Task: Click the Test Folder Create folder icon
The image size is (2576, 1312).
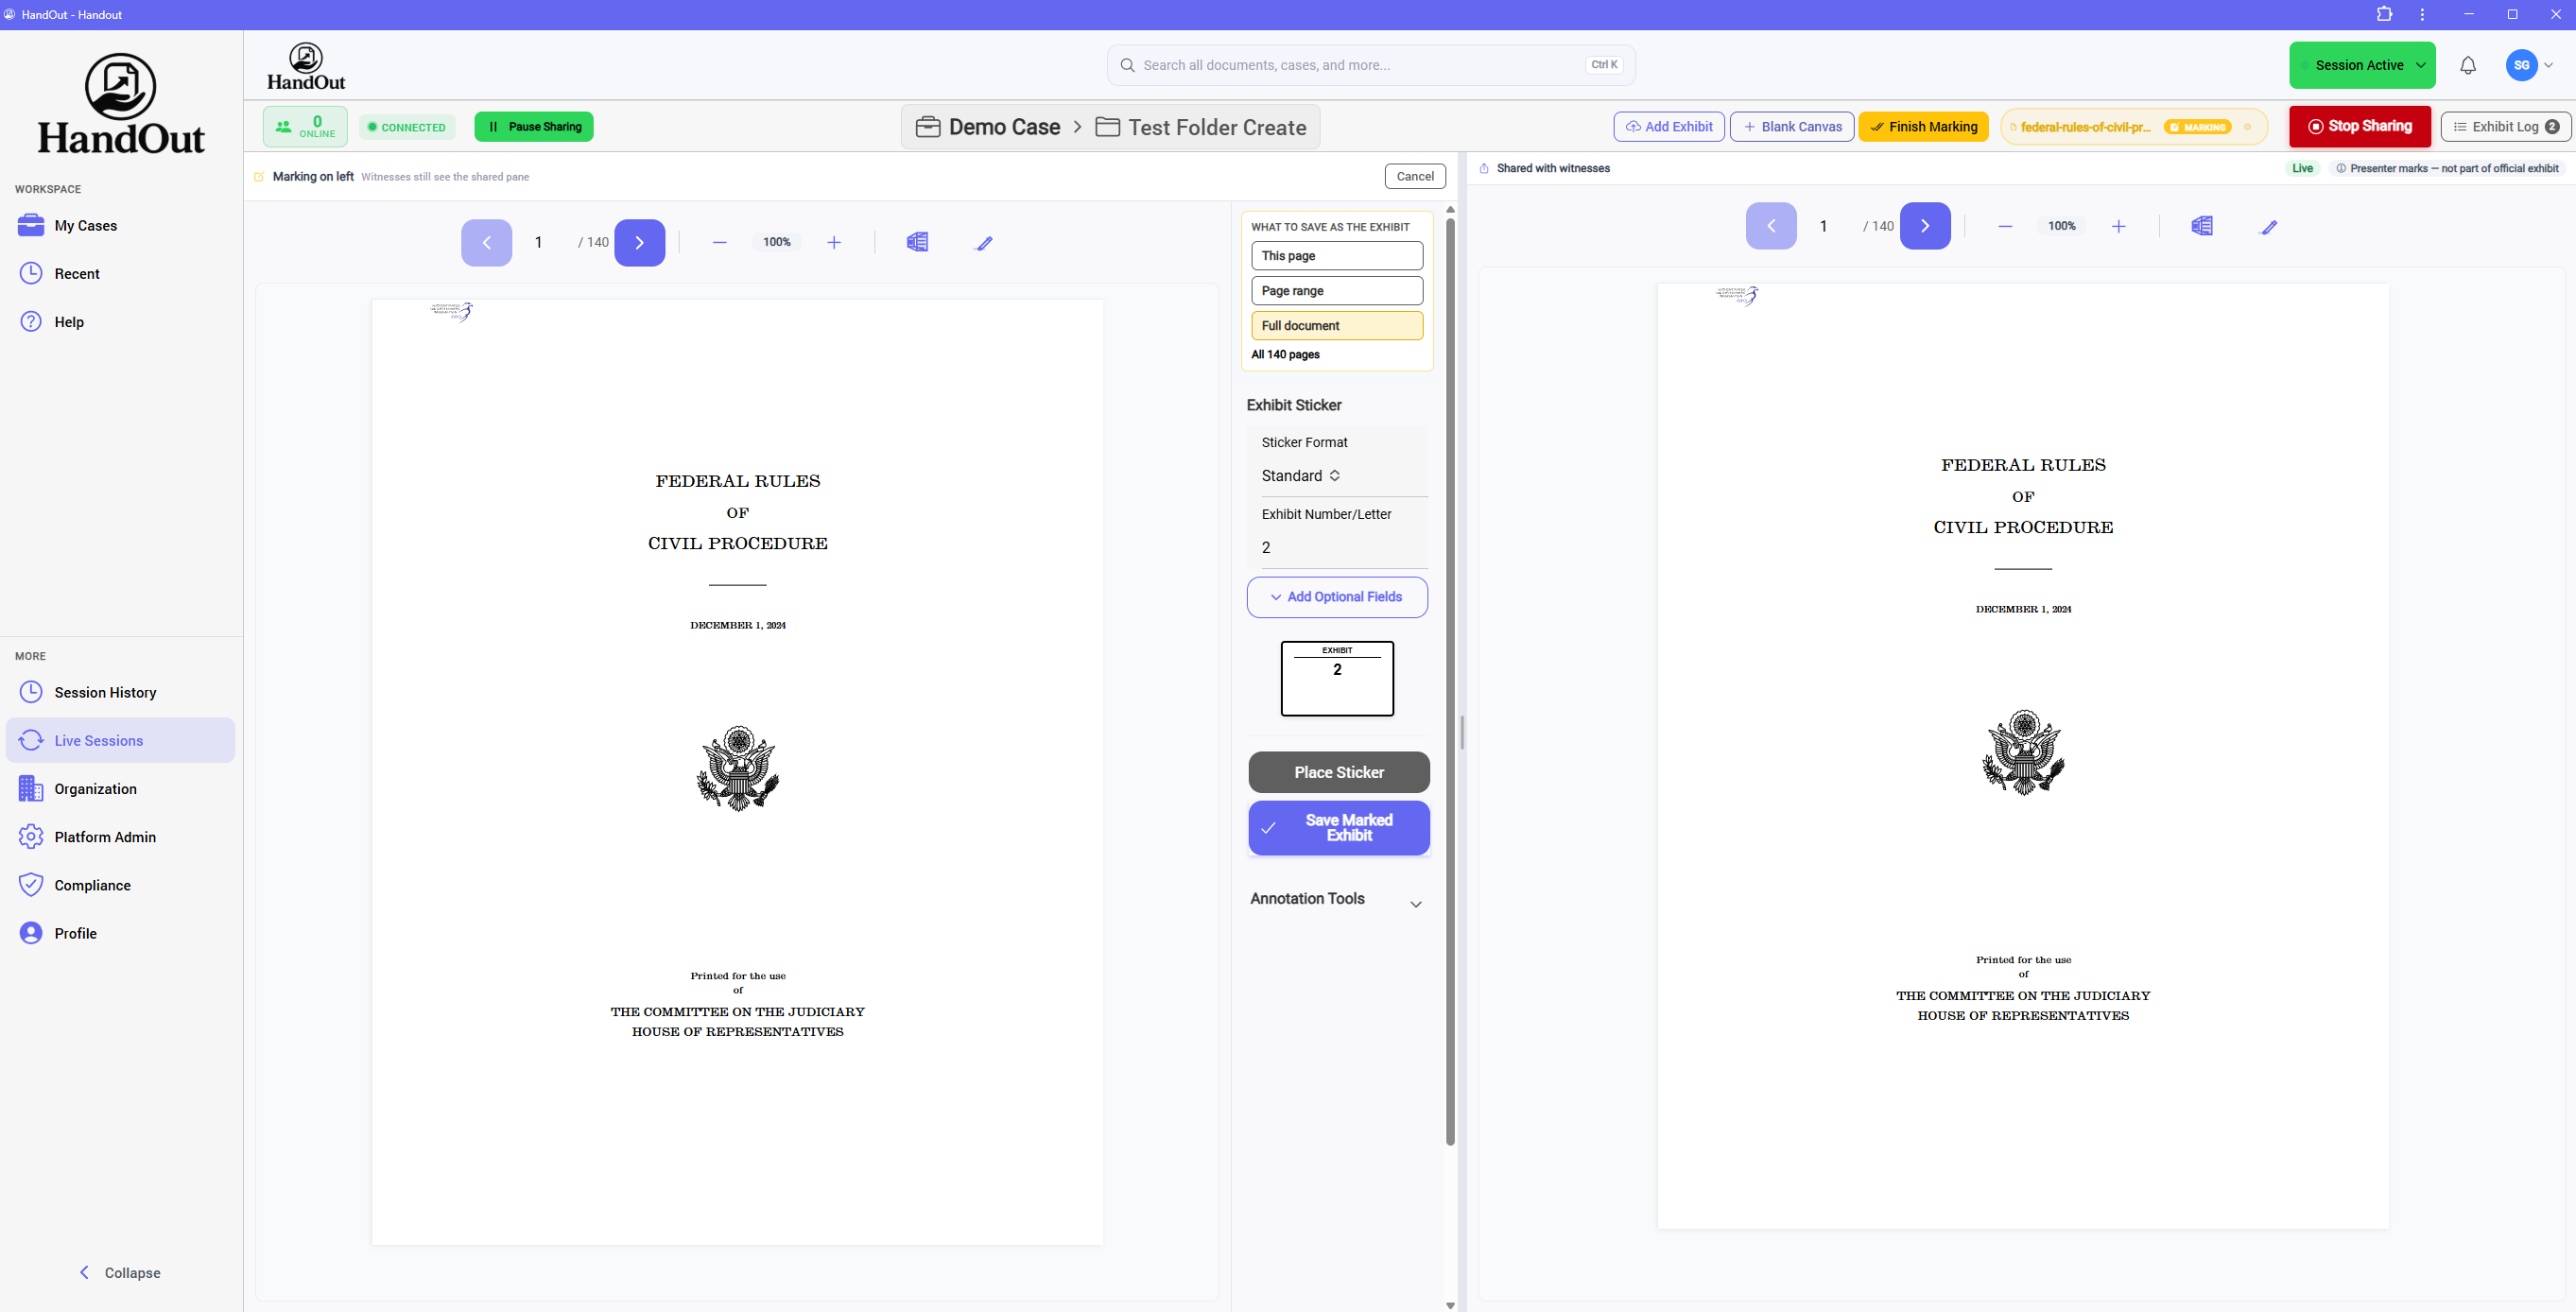Action: (x=1107, y=127)
